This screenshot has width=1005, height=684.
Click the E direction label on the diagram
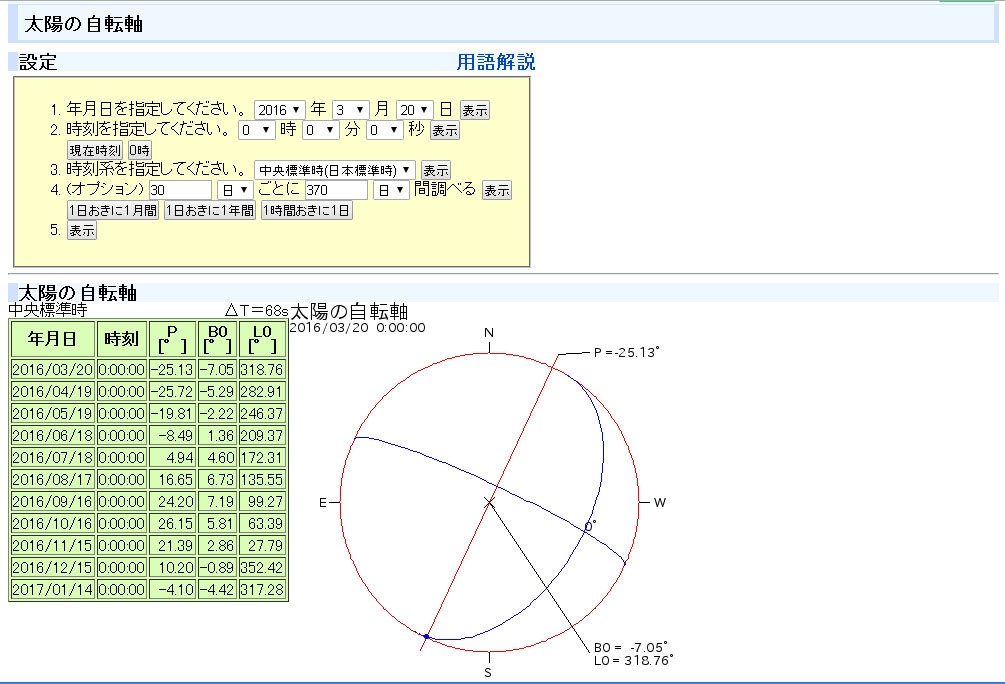323,503
